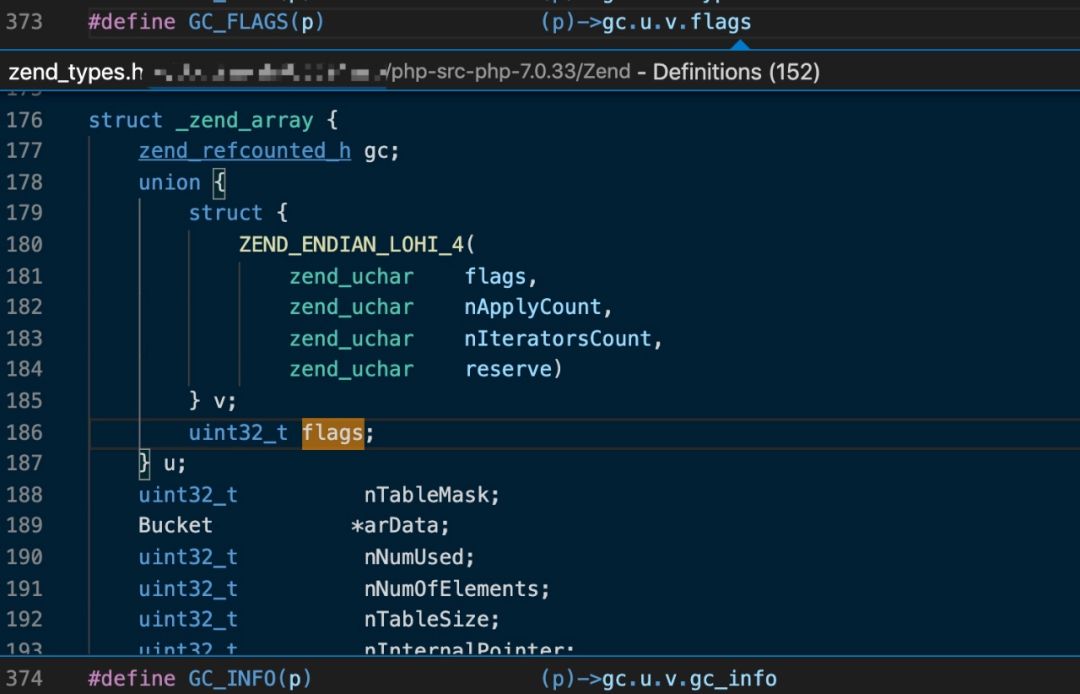Click nTableMask on line 188
Screen dimensions: 1080x694
(x=426, y=495)
